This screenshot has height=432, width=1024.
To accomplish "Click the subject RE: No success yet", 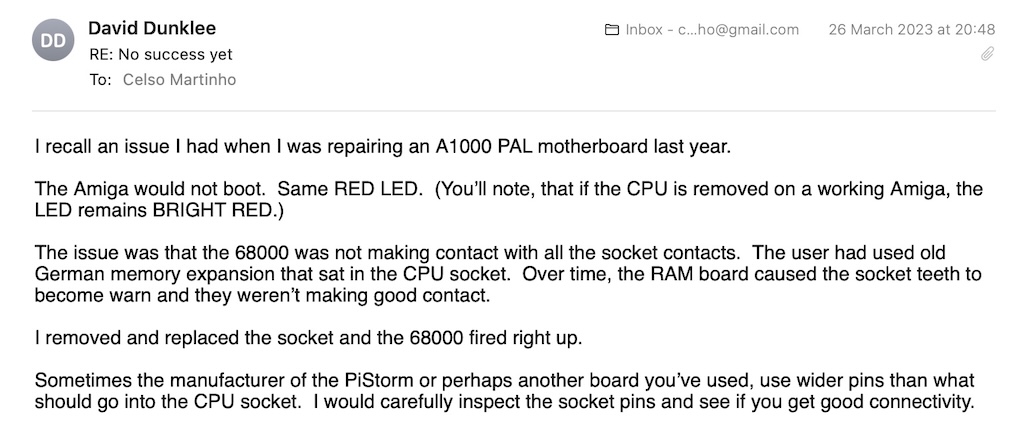I will coord(160,55).
